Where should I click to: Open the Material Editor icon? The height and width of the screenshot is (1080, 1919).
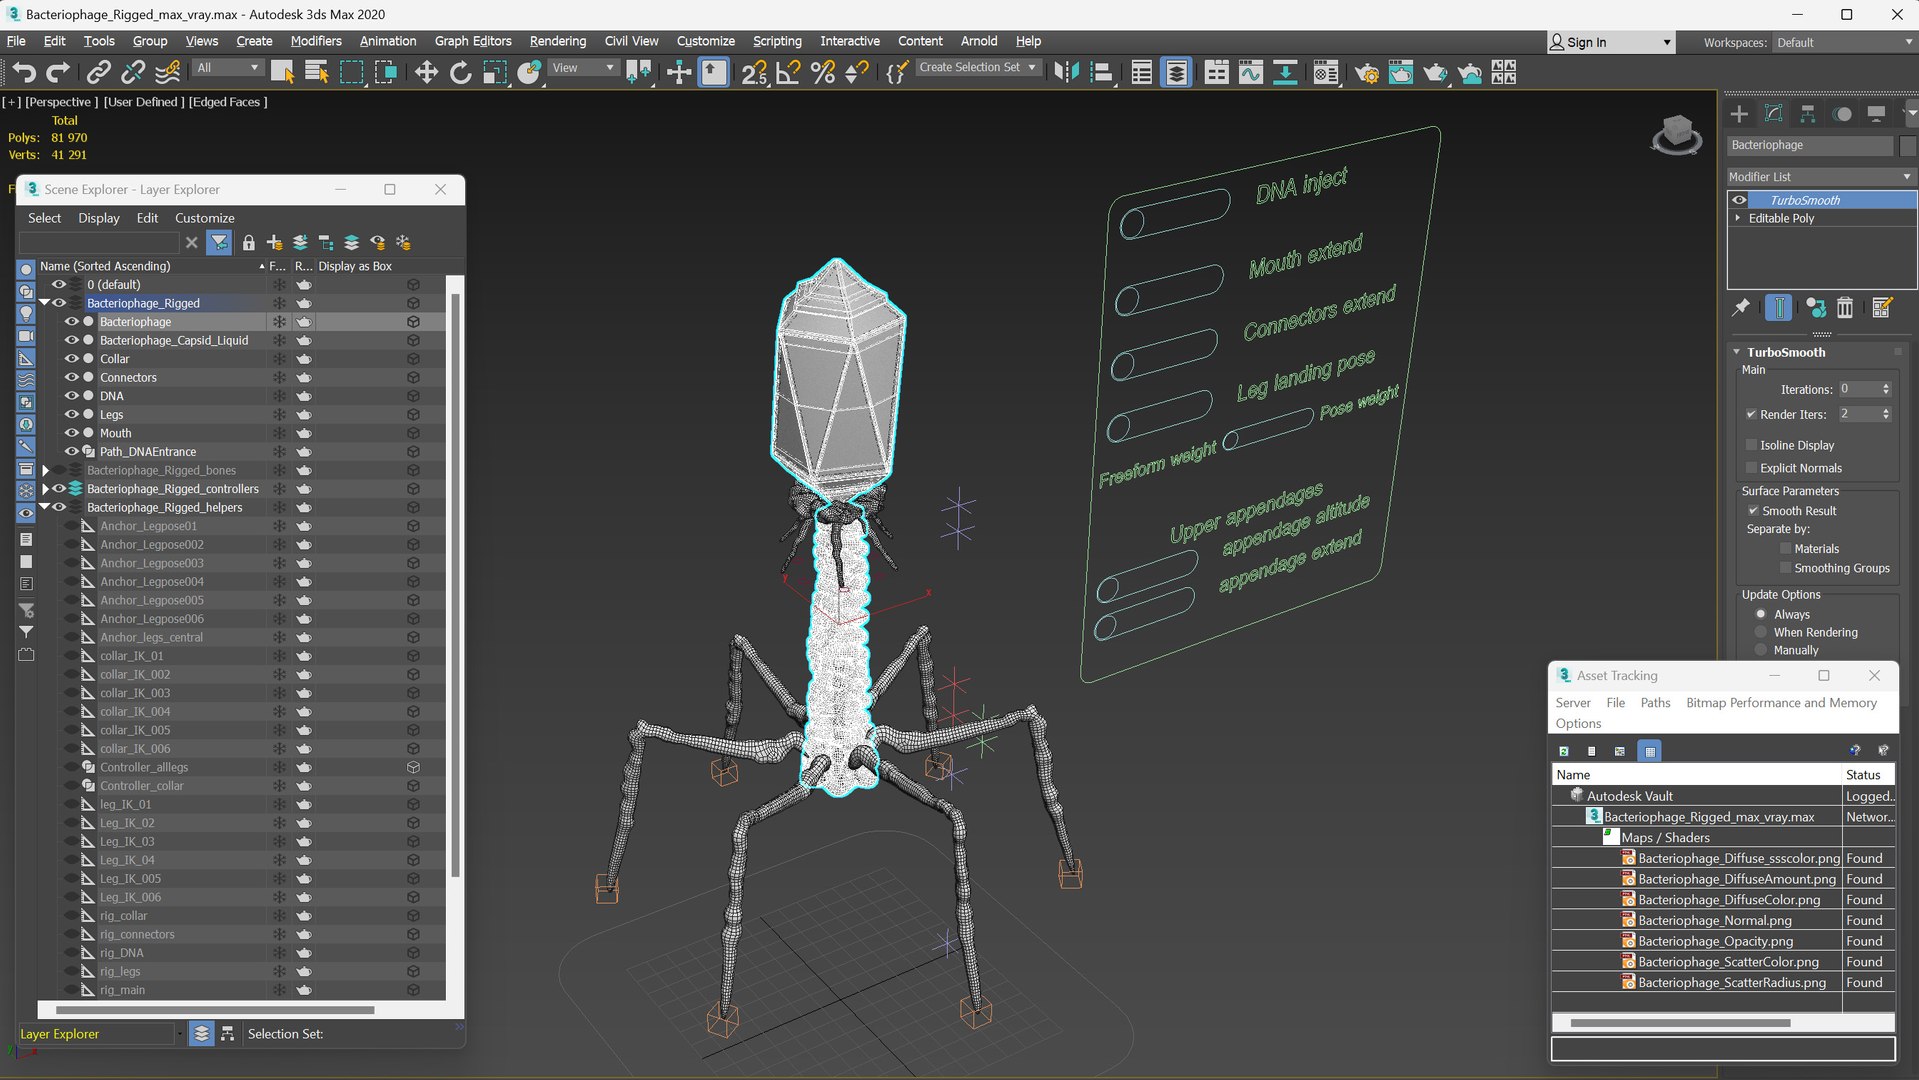pos(1325,72)
